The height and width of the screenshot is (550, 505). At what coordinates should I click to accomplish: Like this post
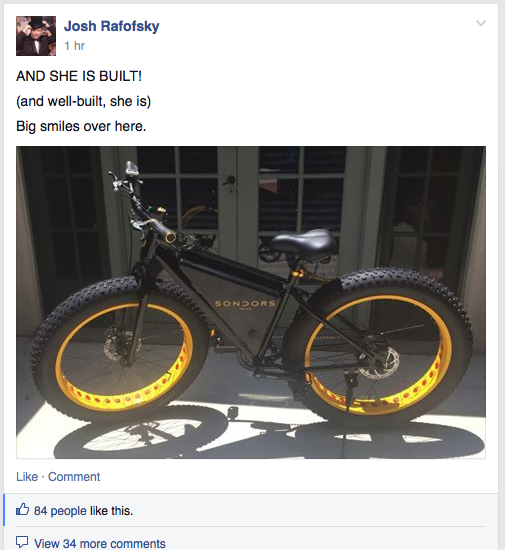pos(27,477)
